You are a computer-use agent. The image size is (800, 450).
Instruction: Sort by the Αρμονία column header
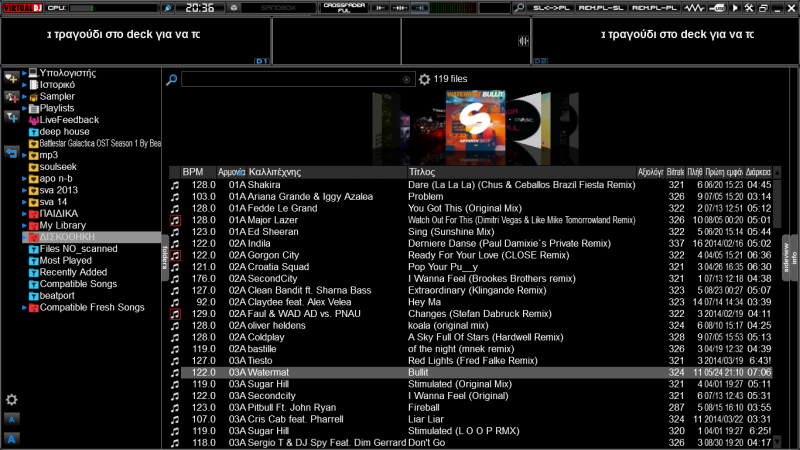pyautogui.click(x=231, y=172)
